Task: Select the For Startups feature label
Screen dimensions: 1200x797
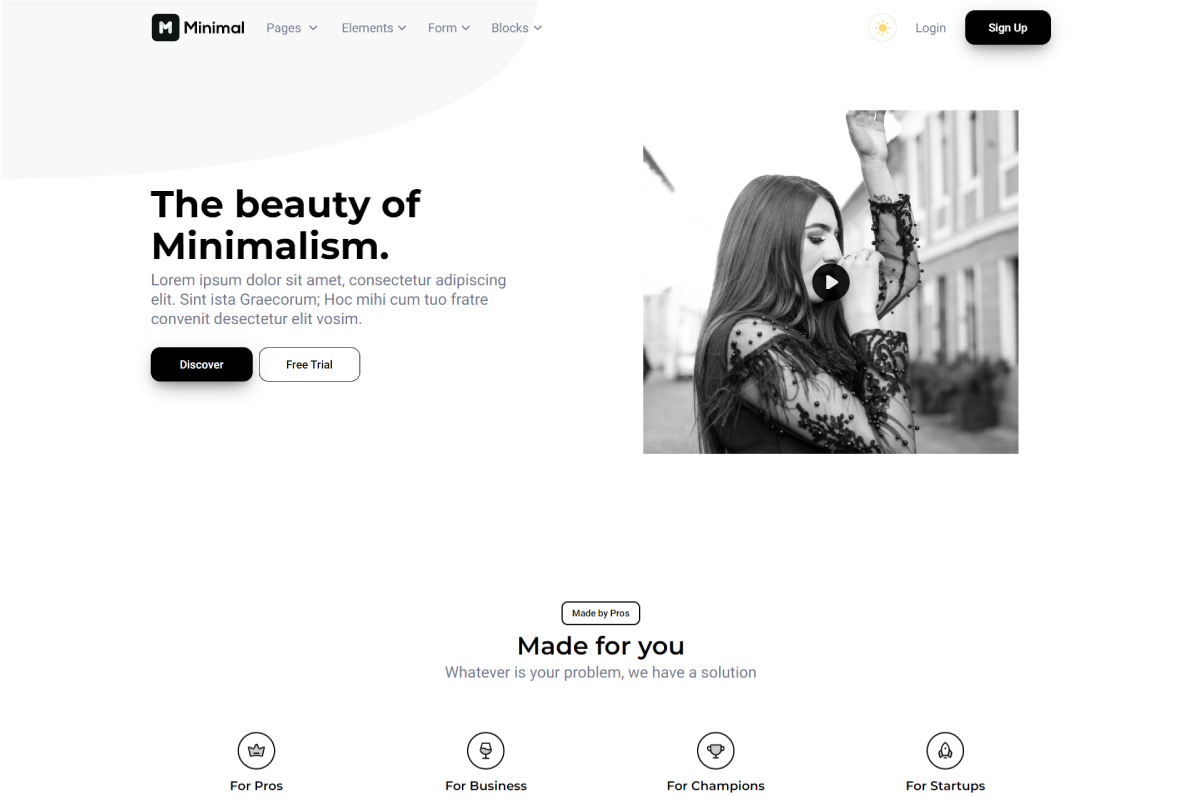Action: [945, 786]
